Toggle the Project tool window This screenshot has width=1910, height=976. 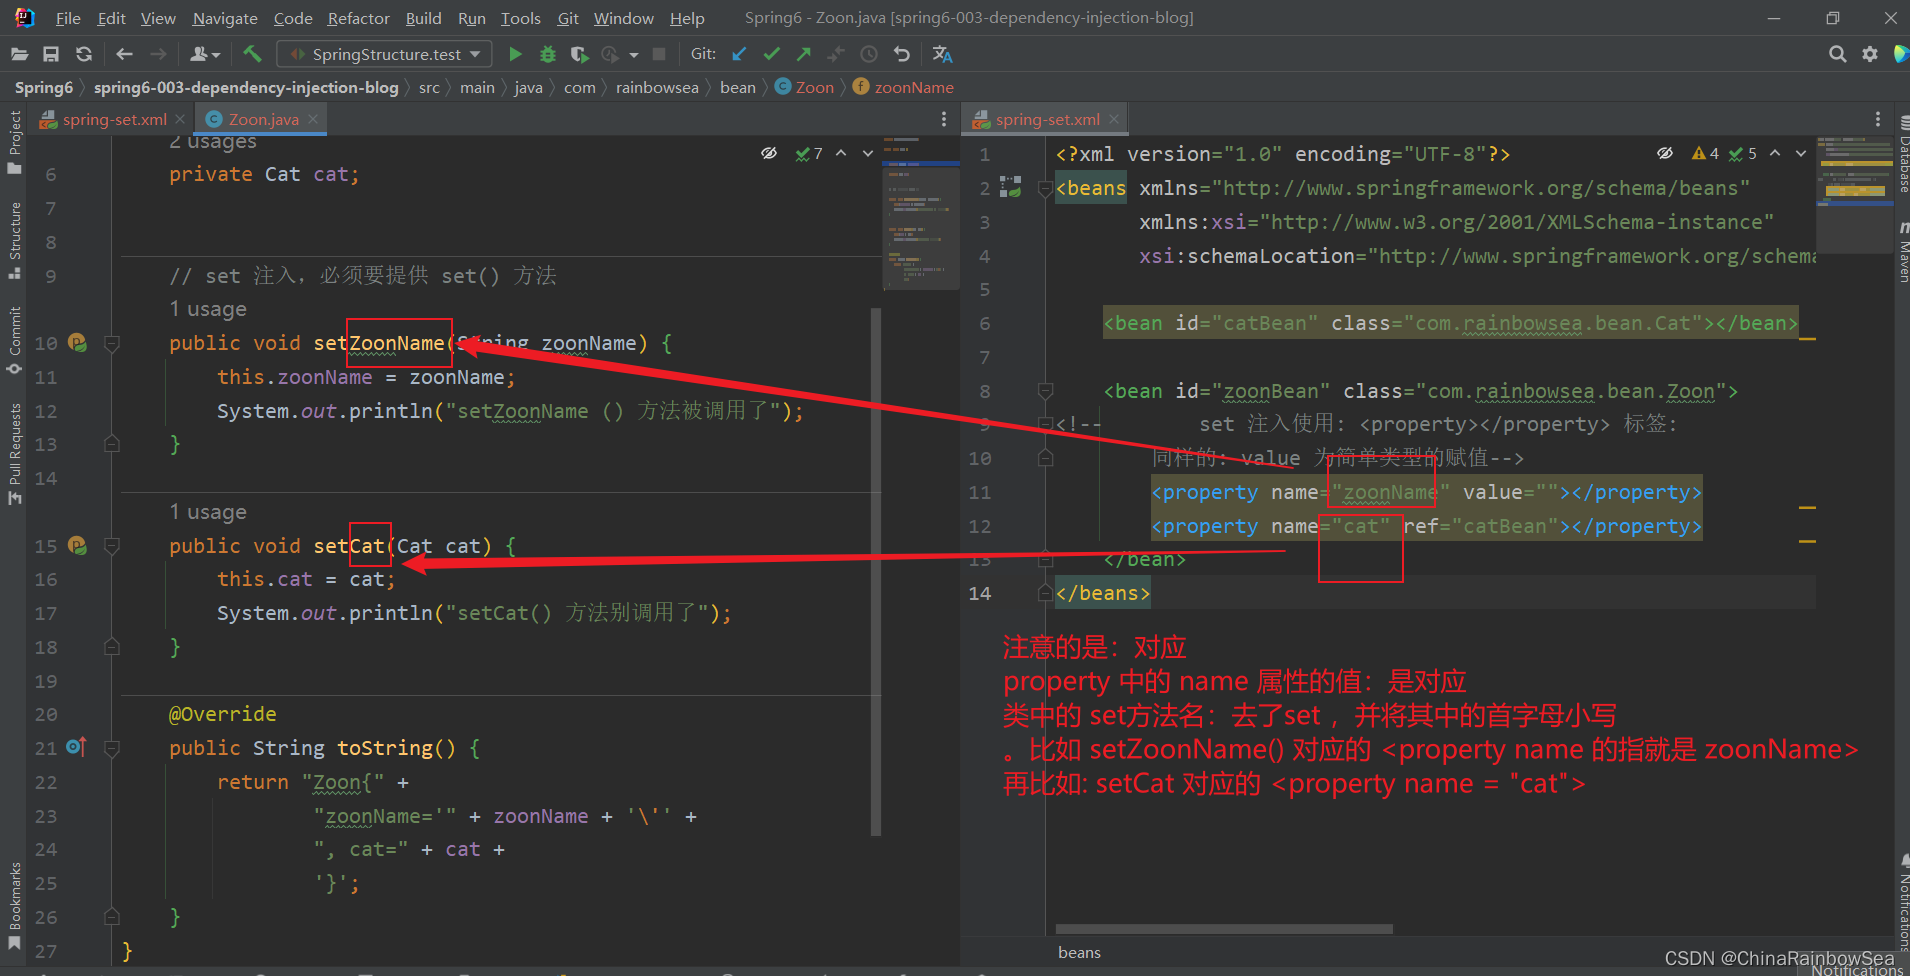(14, 143)
